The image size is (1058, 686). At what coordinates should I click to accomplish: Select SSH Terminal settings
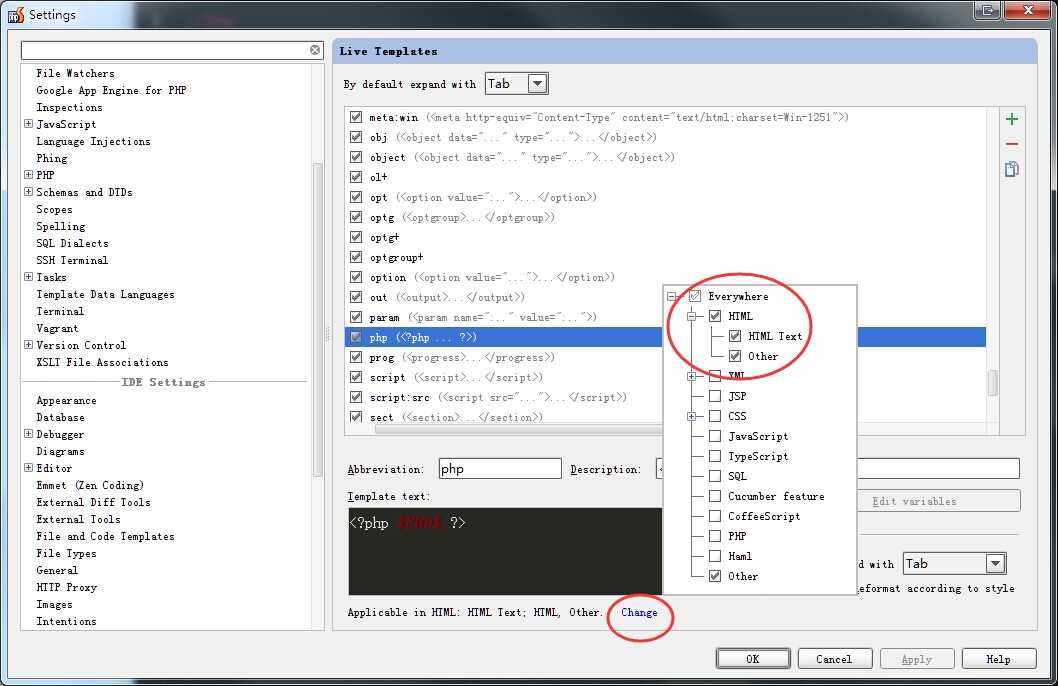coord(72,260)
